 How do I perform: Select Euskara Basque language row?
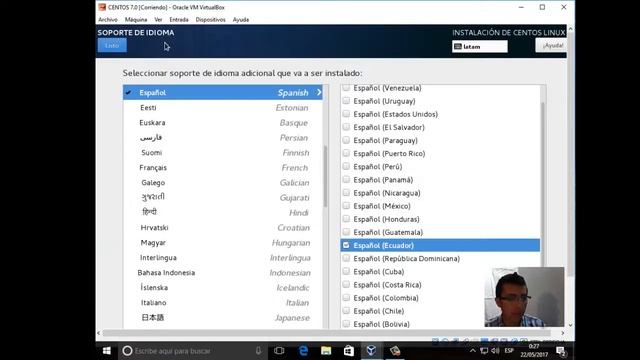[223, 123]
